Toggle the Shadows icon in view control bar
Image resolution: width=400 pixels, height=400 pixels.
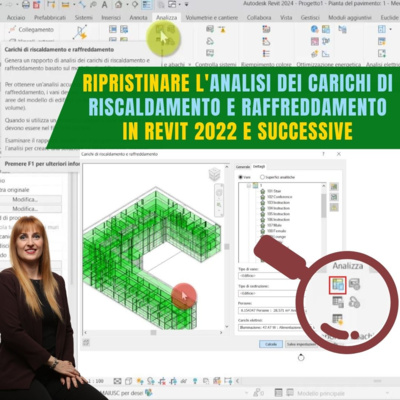point(151,381)
